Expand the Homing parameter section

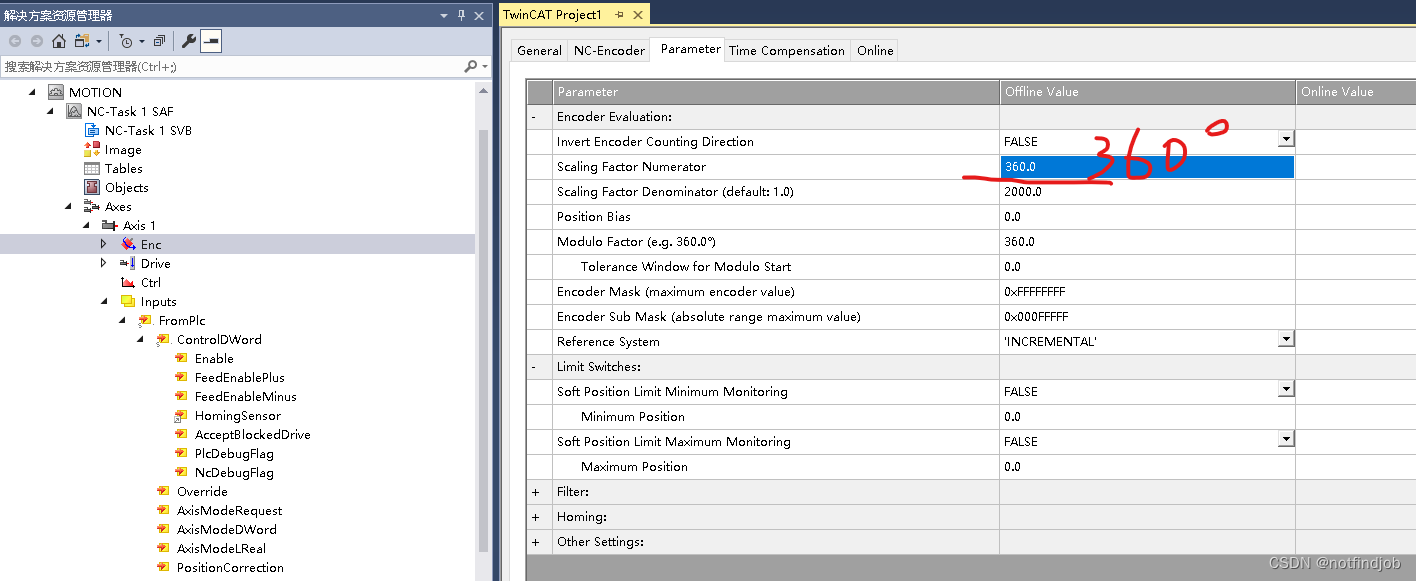point(536,516)
